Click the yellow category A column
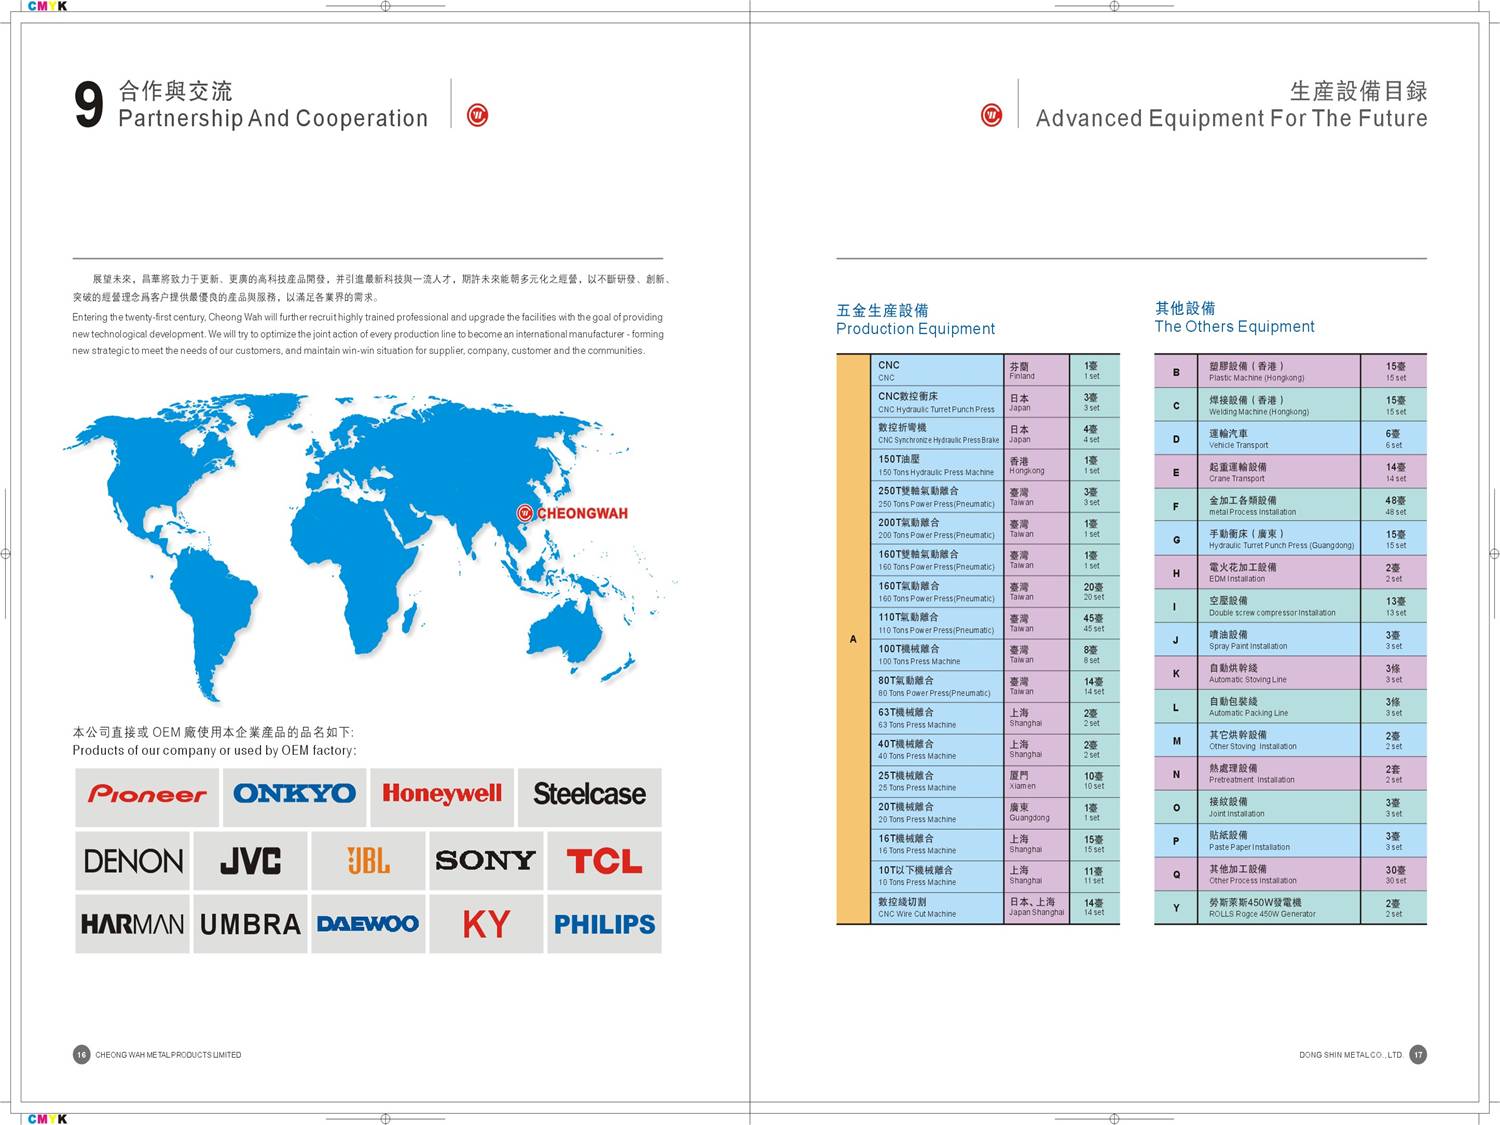This screenshot has width=1500, height=1125. pos(853,639)
